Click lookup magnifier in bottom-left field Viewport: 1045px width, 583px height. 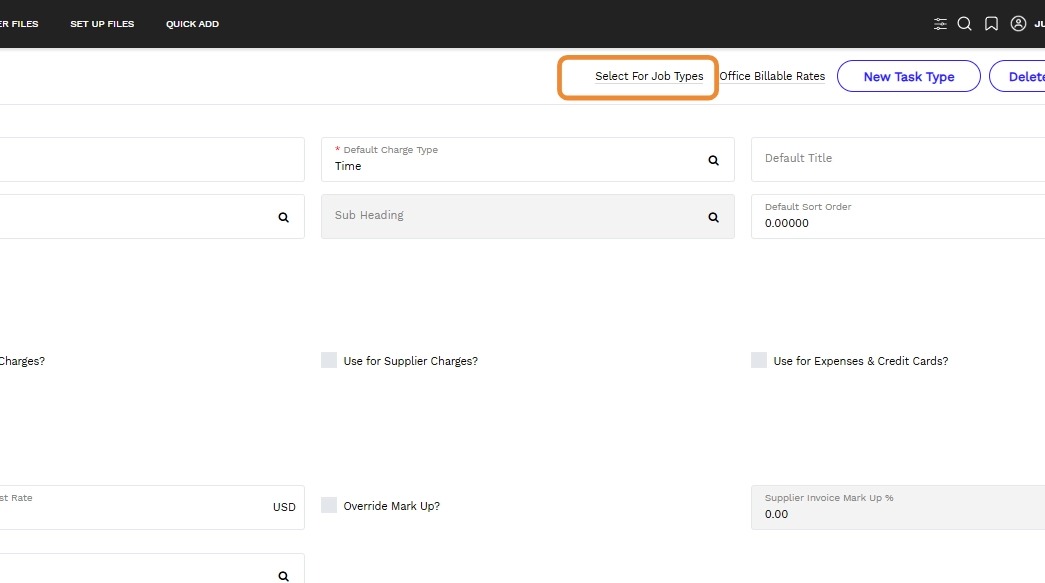point(284,575)
